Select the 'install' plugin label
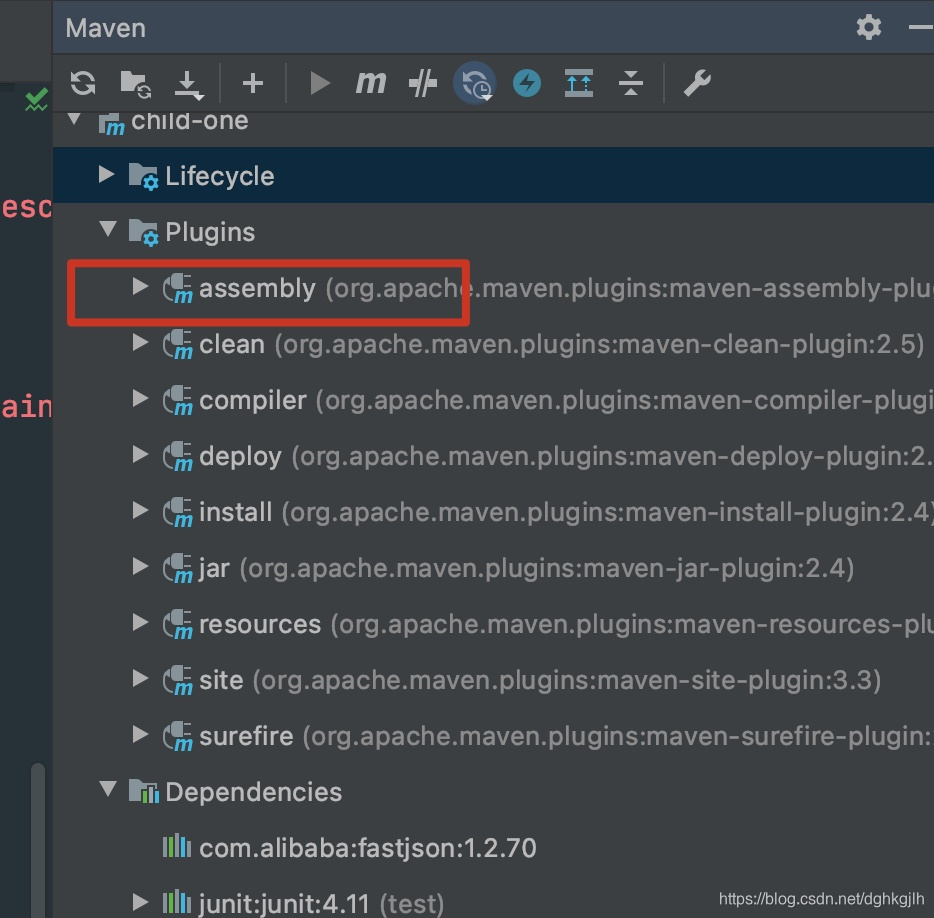The width and height of the screenshot is (934, 918). pyautogui.click(x=235, y=512)
